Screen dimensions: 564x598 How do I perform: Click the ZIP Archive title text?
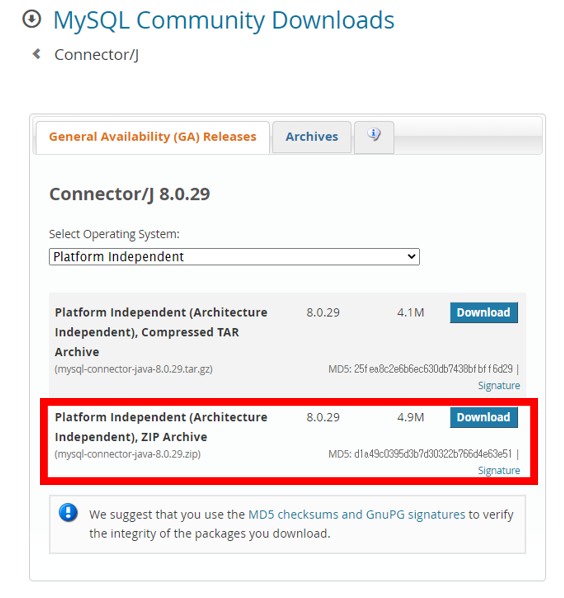click(x=161, y=427)
